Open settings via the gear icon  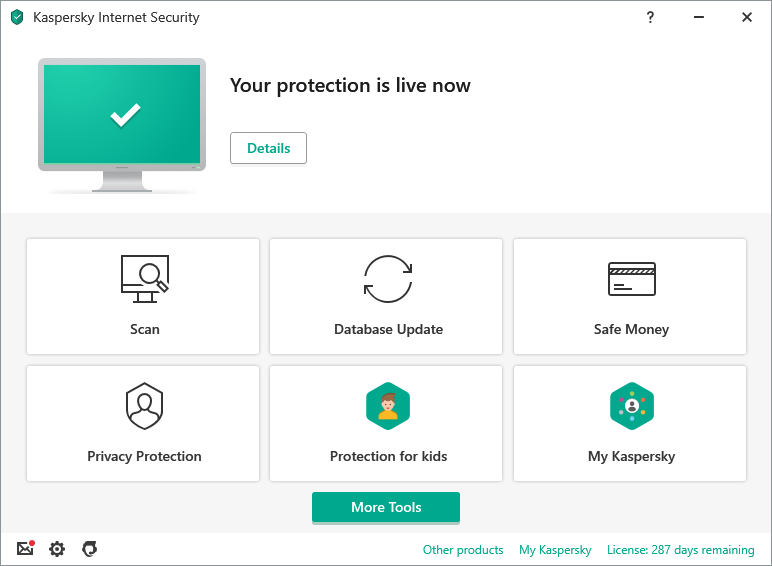(x=57, y=549)
